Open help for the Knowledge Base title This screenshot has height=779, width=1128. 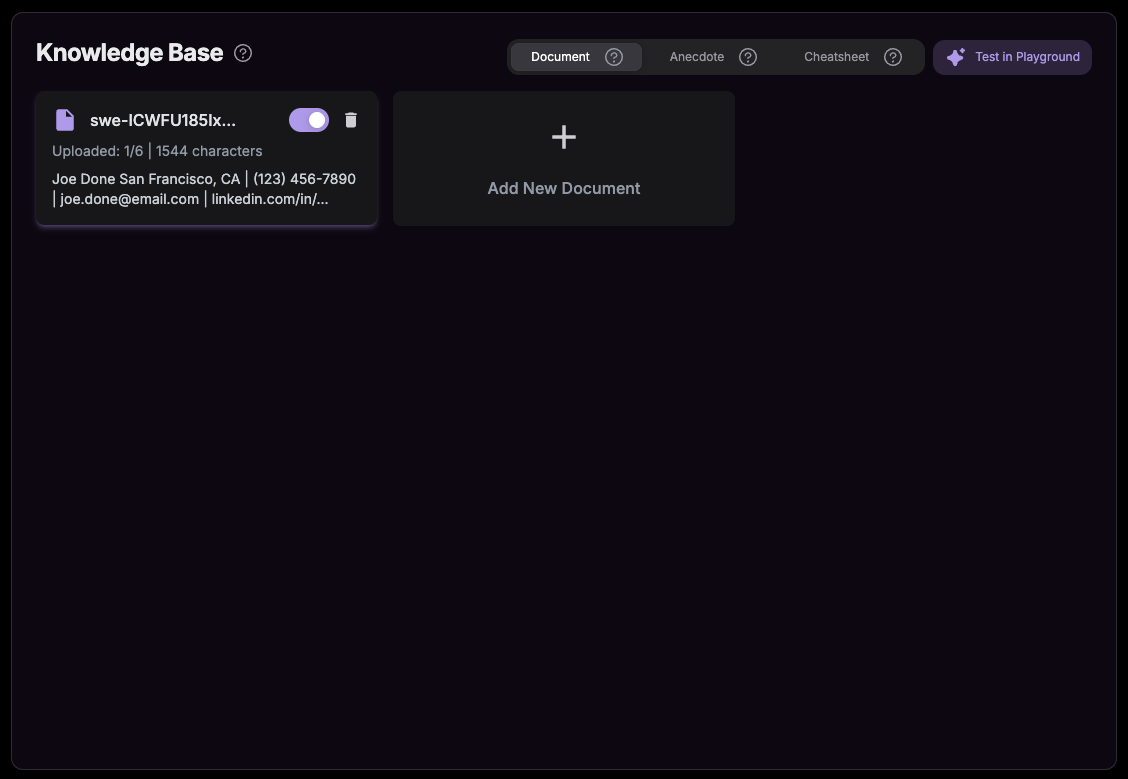tap(242, 53)
